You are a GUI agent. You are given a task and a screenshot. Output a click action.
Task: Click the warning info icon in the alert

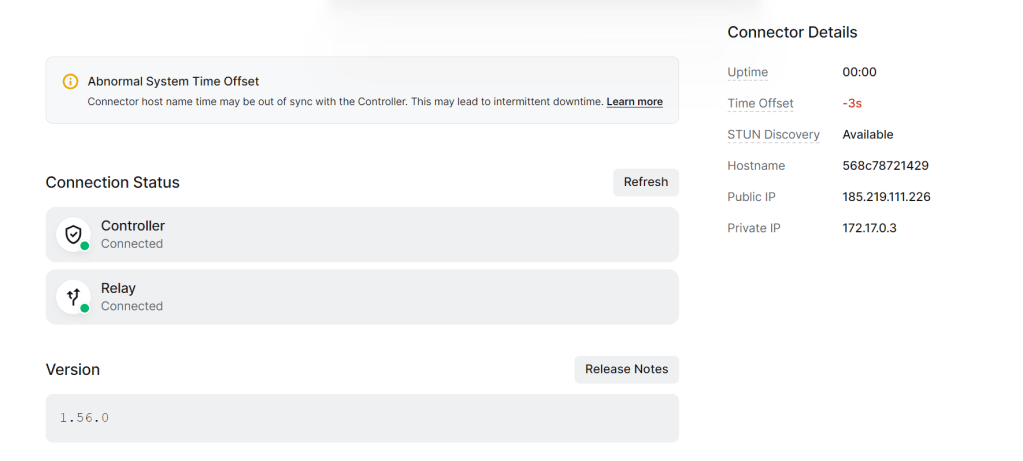tap(70, 82)
